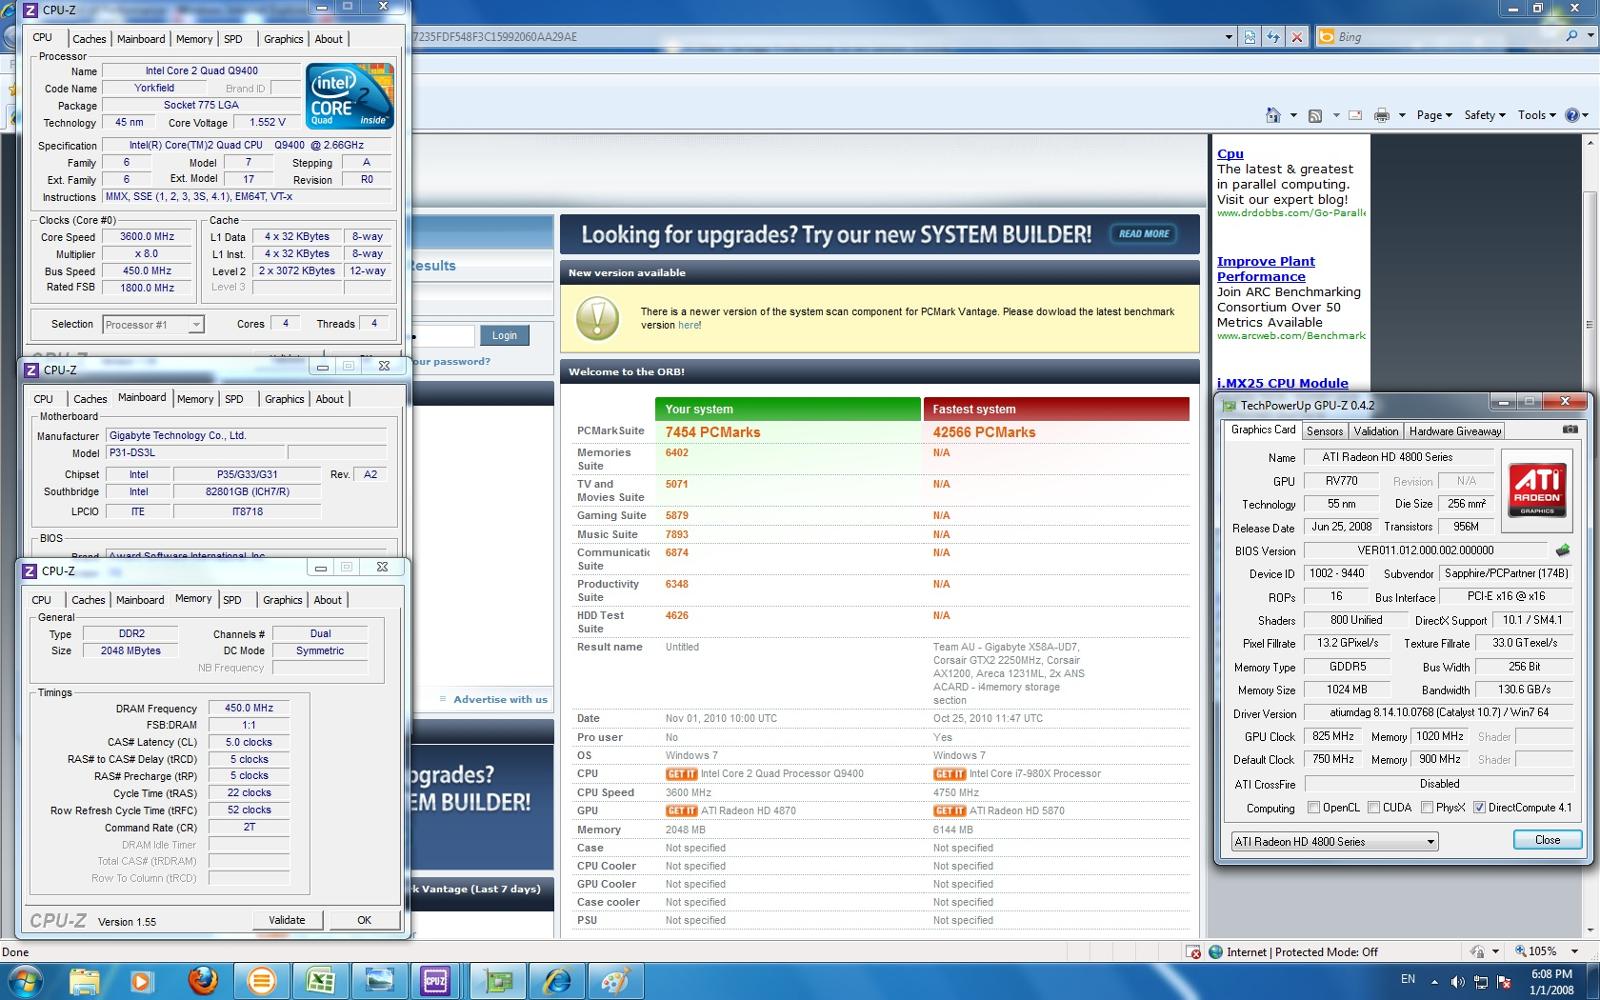Image resolution: width=1600 pixels, height=1000 pixels.
Task: Click the Close button in GPU-Z
Action: click(1547, 840)
